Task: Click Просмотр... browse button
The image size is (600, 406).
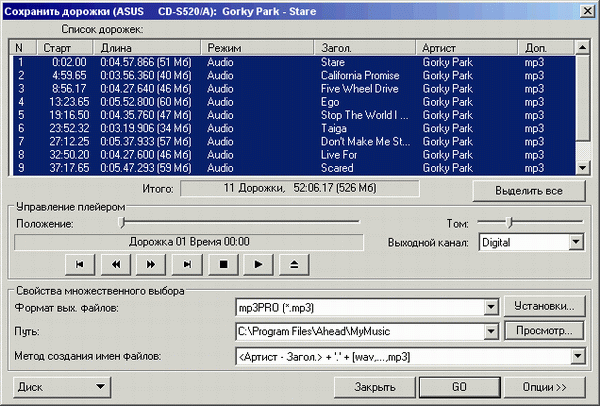Action: pos(544,331)
